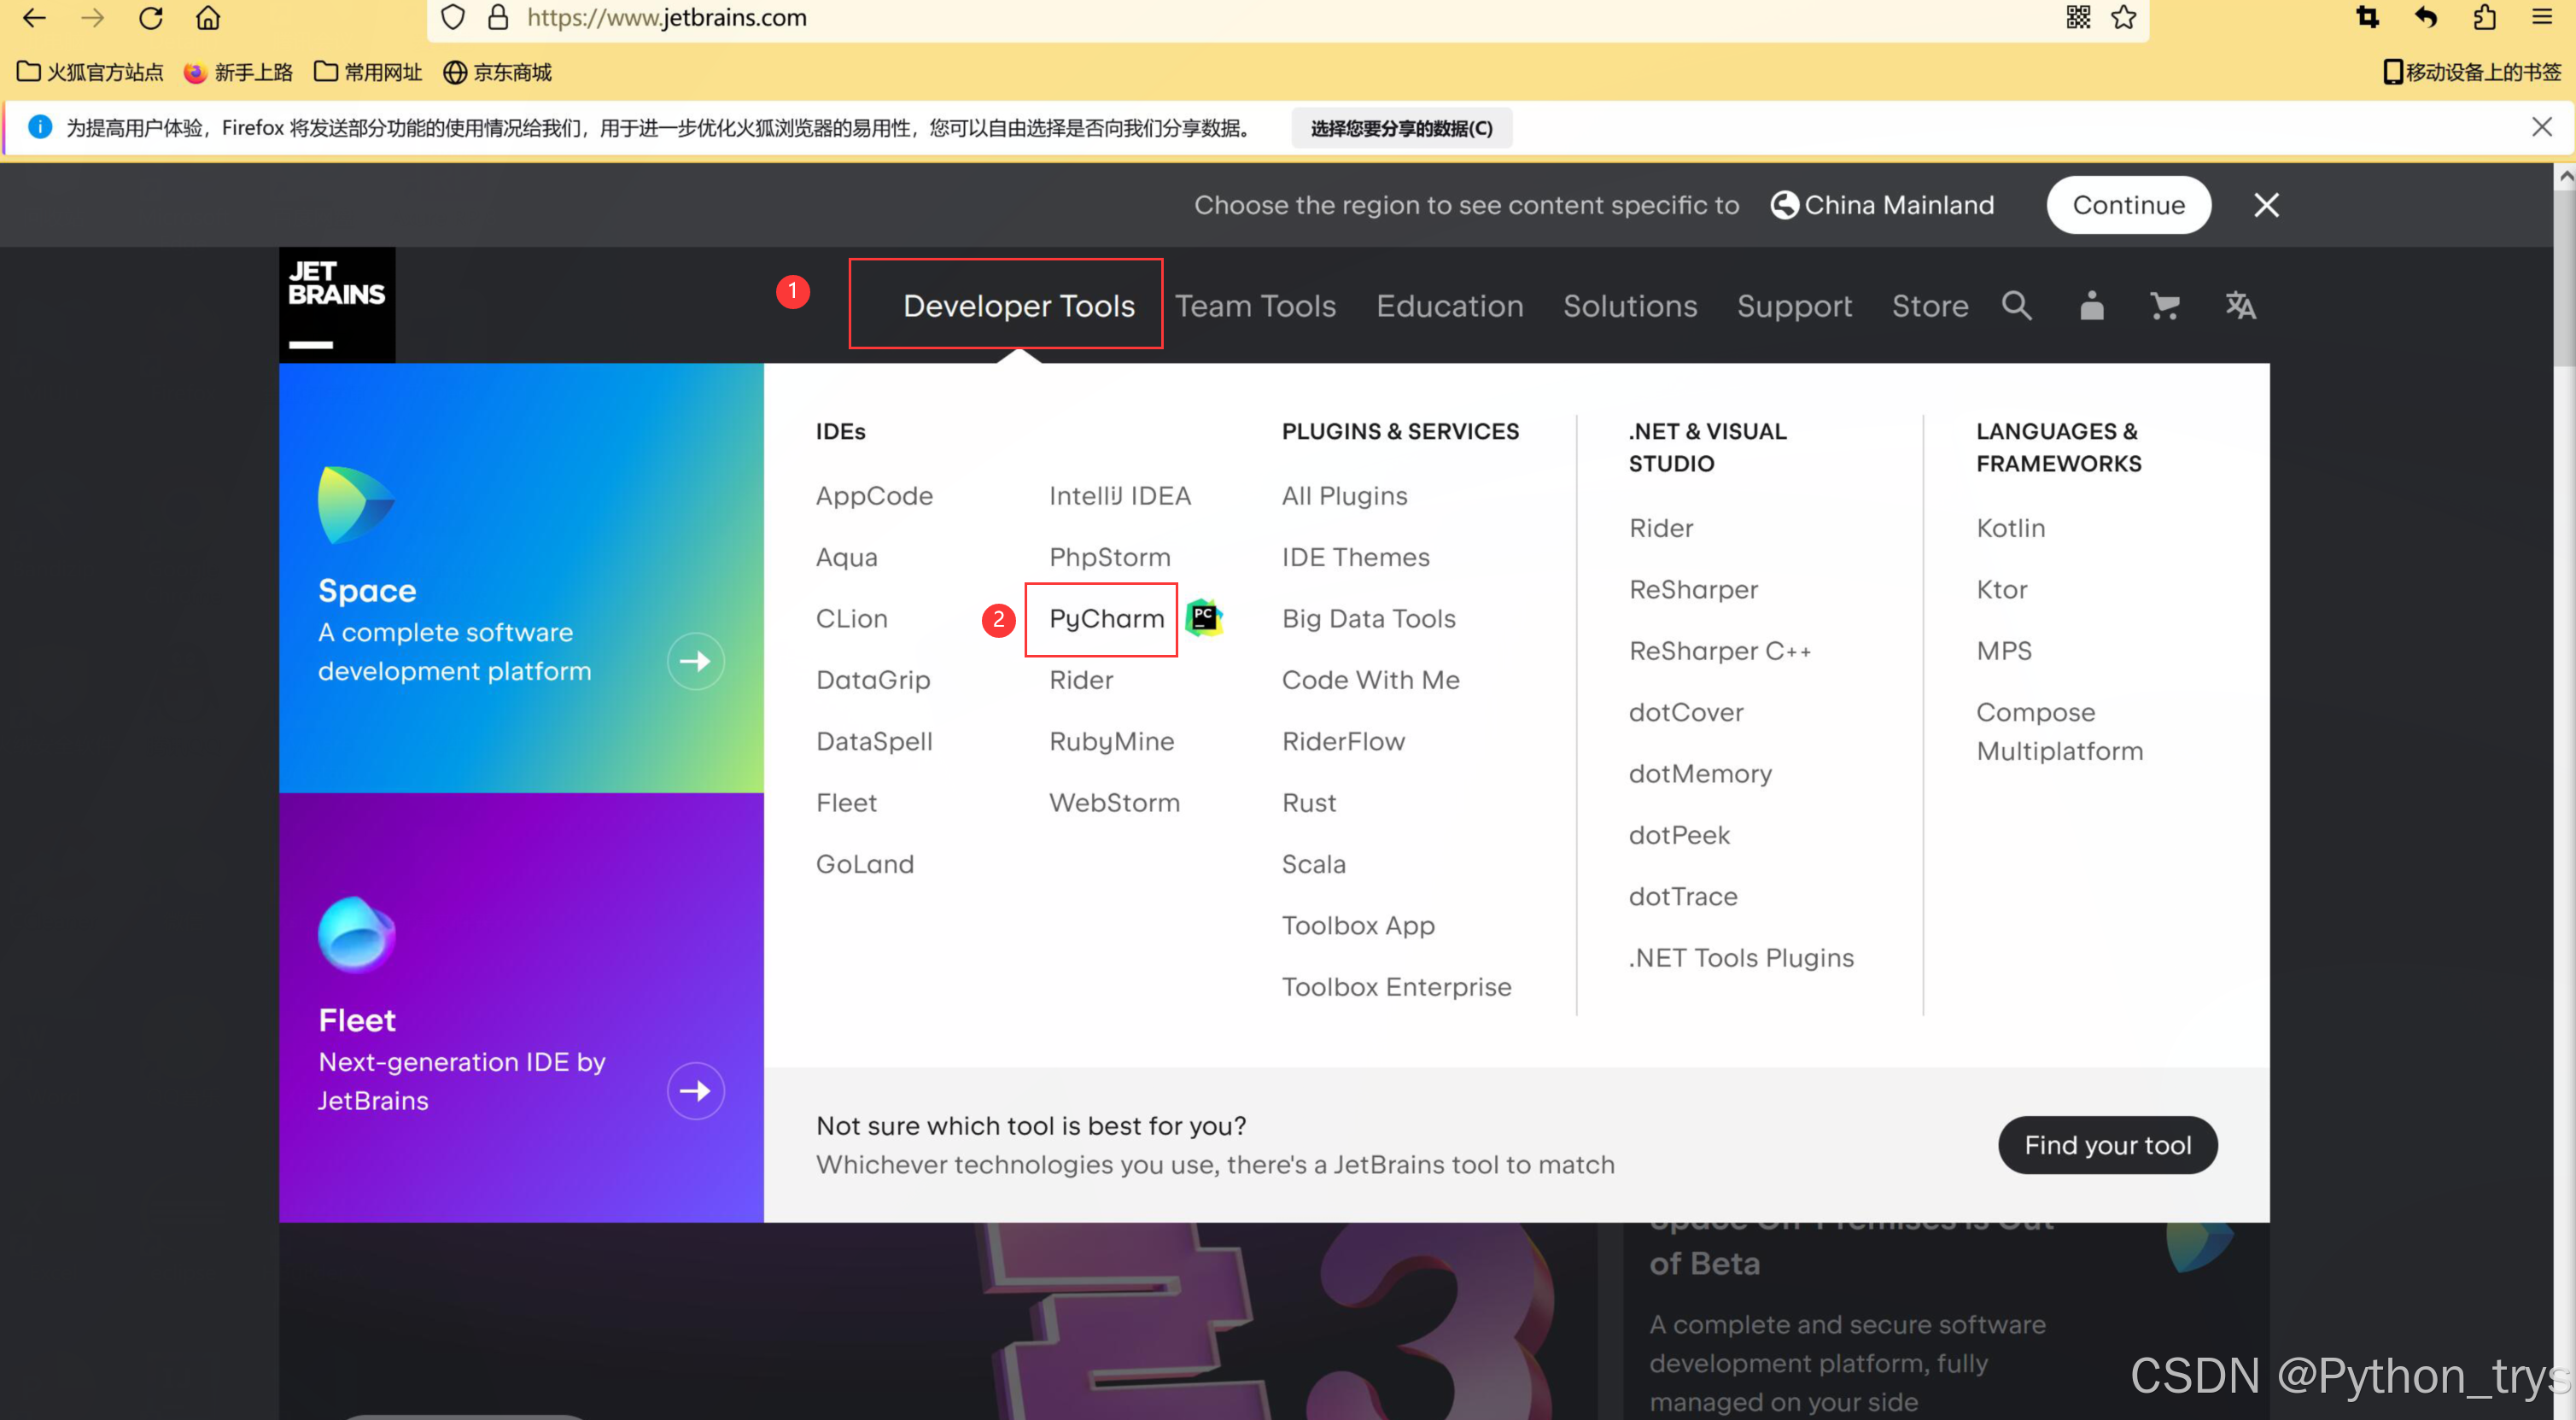This screenshot has width=2576, height=1420.
Task: Select China Mainland region selector
Action: 1882,205
